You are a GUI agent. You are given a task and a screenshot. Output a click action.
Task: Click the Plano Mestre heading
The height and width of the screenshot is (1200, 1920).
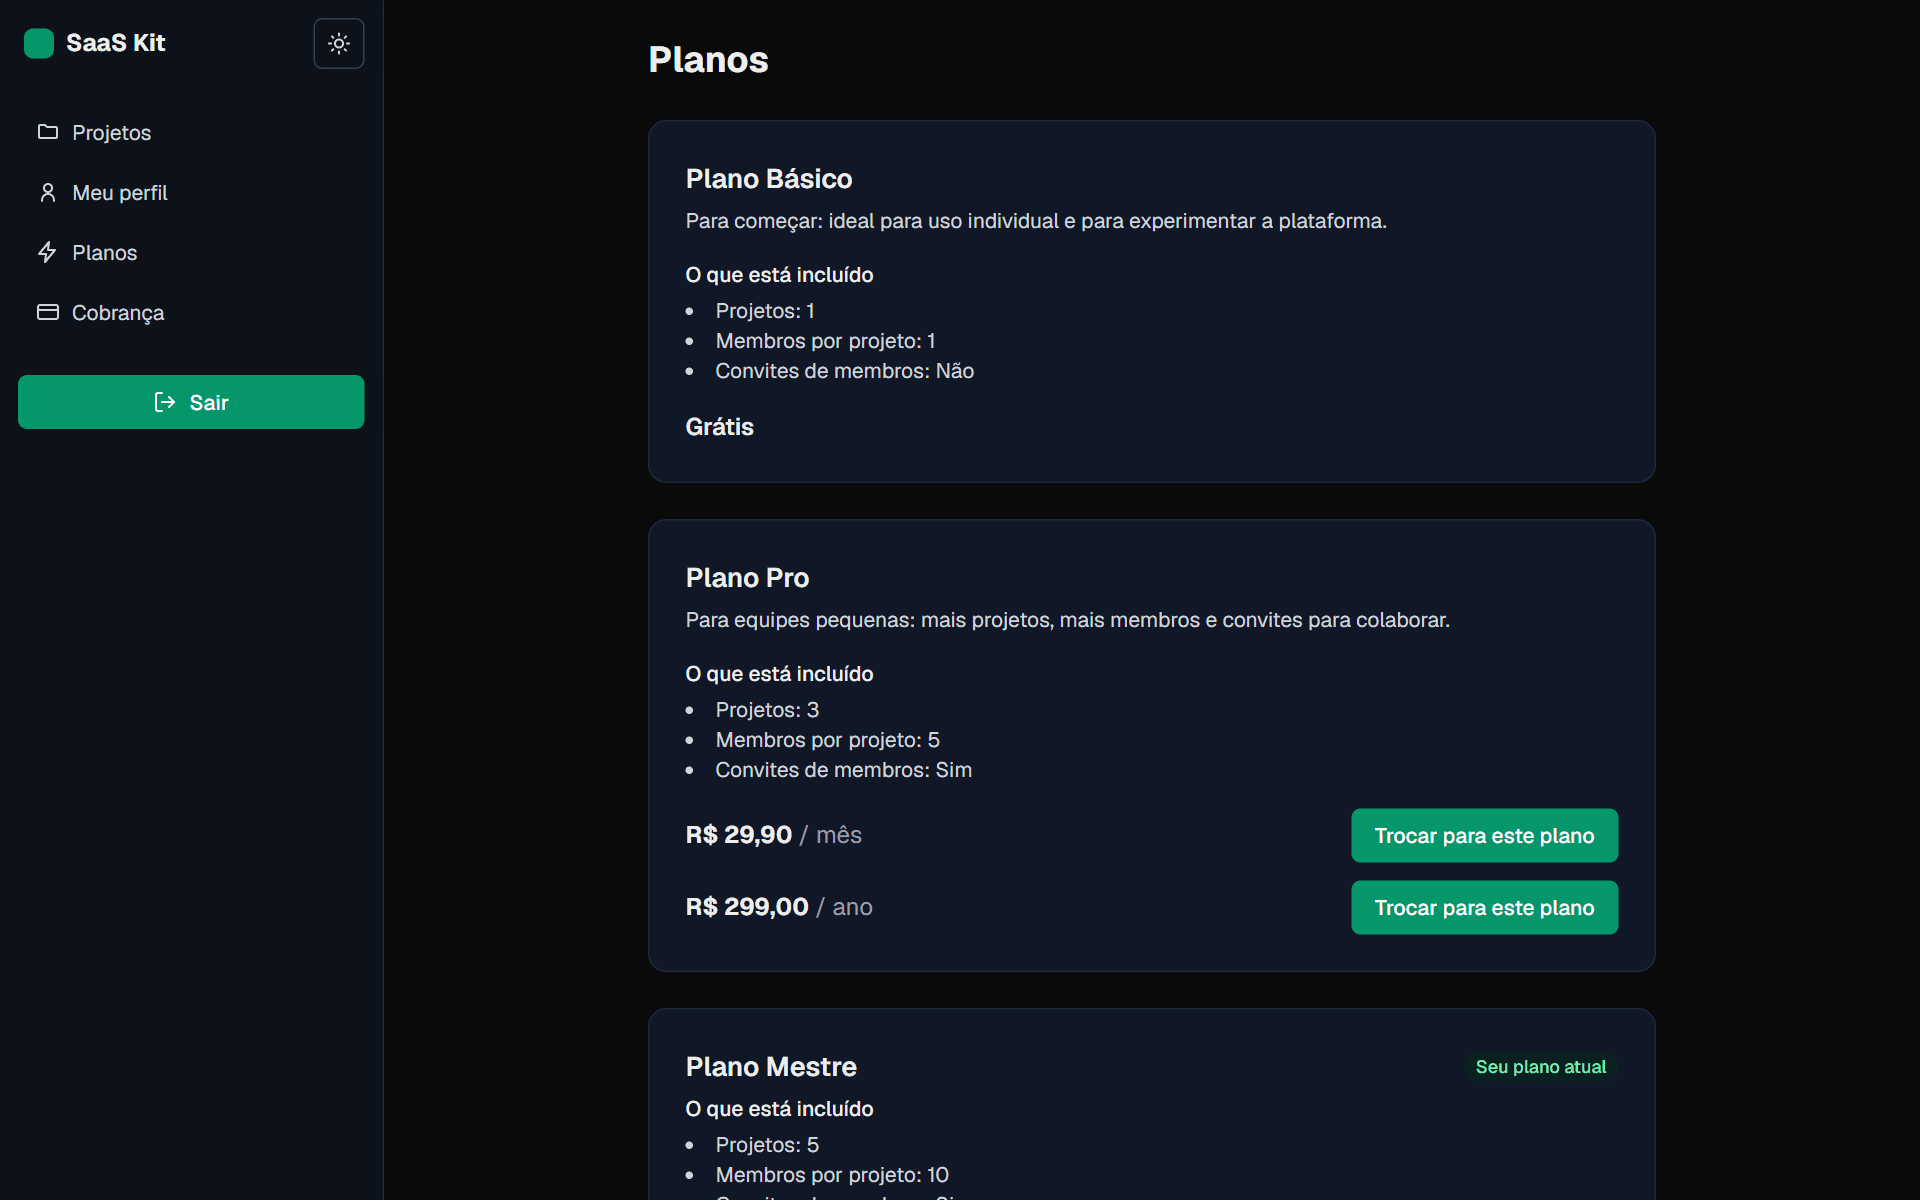point(771,1067)
